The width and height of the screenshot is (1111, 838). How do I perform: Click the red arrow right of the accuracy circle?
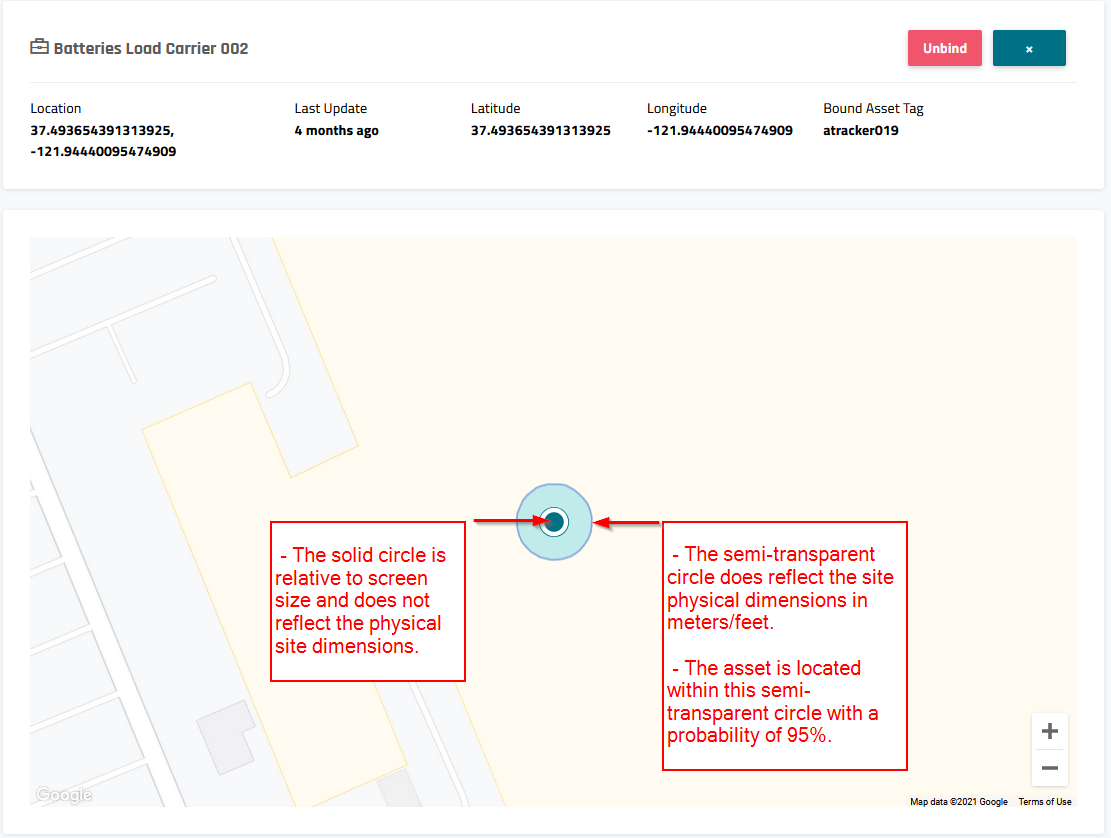pos(627,522)
